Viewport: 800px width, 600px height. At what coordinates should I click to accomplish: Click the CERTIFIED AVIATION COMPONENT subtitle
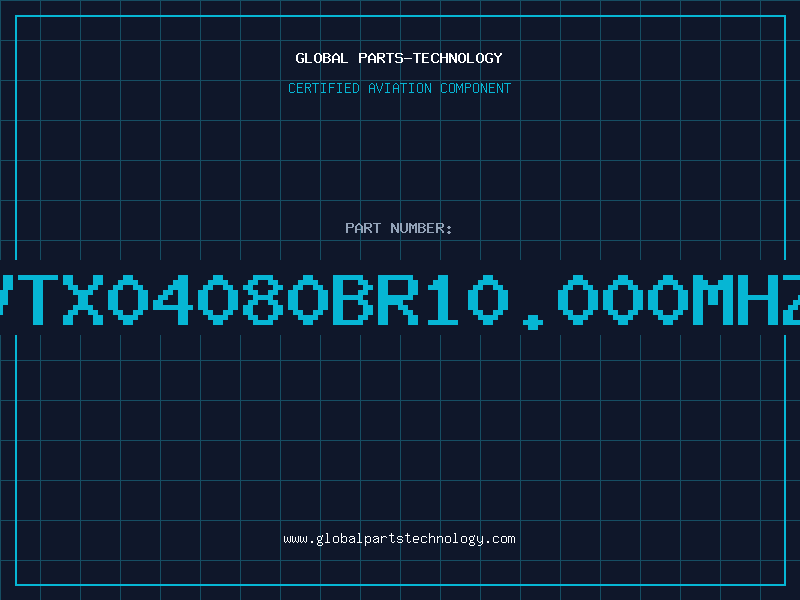click(x=399, y=88)
